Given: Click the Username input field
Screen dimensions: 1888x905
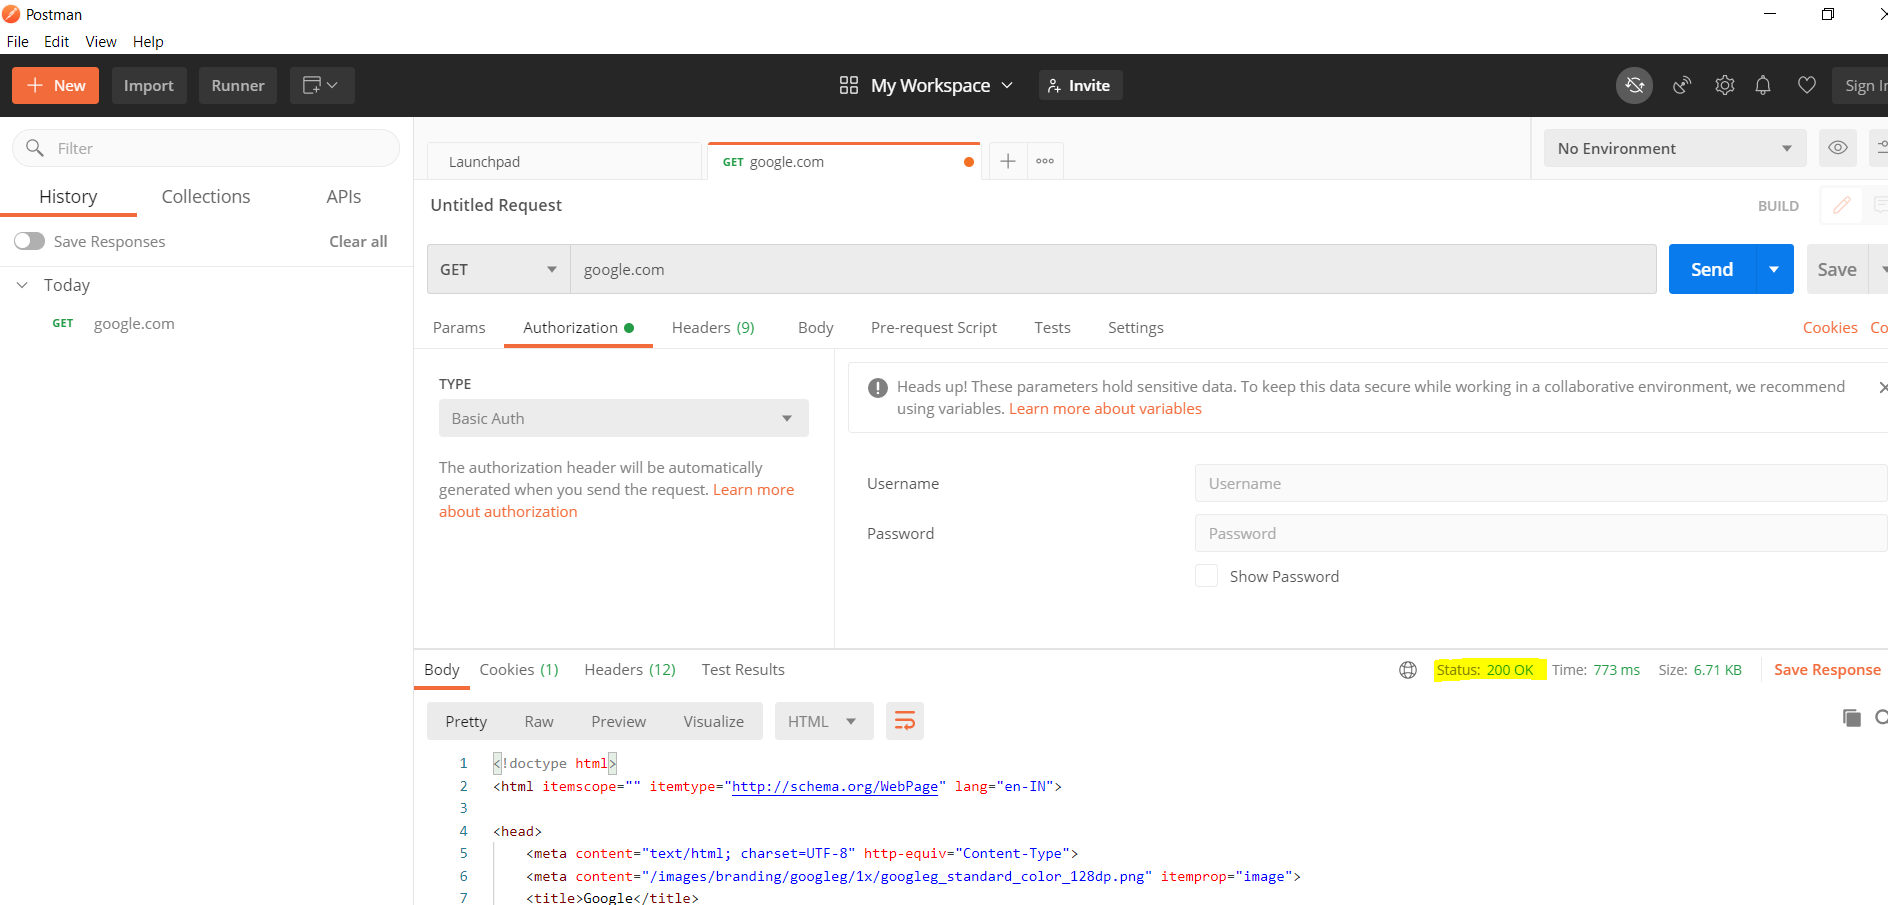Looking at the screenshot, I should 1541,483.
